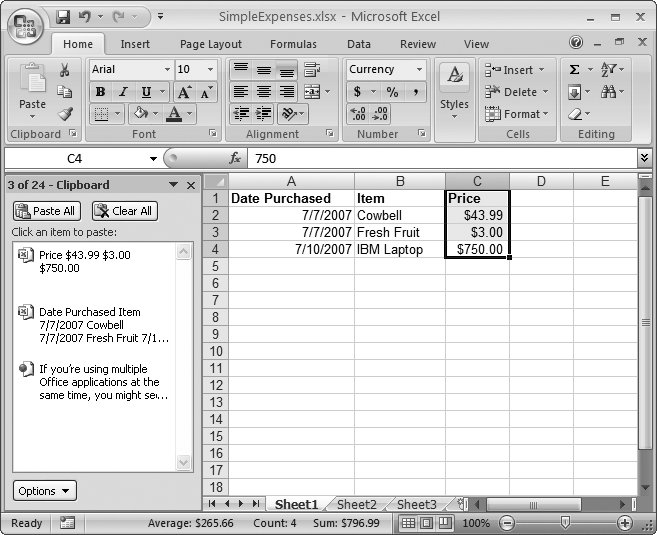The height and width of the screenshot is (535, 657).
Task: Click AutoSum sigma icon
Action: point(574,69)
